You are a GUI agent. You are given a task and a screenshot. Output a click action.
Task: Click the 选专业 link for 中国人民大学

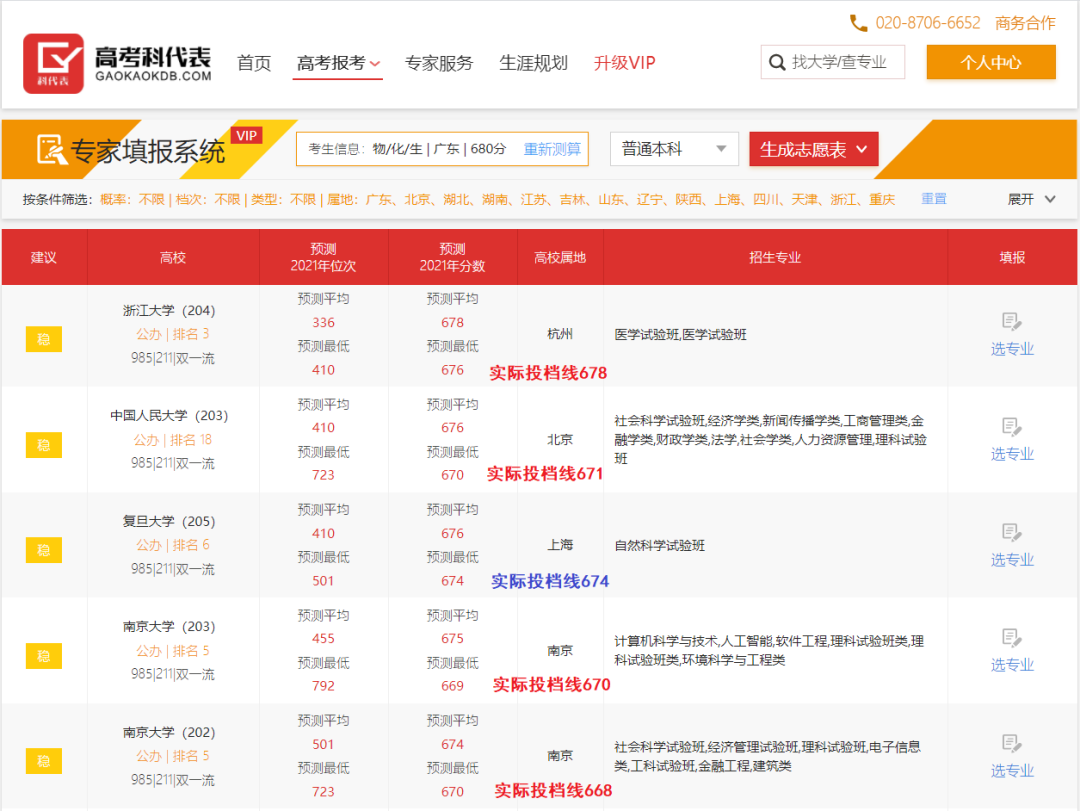(1012, 454)
